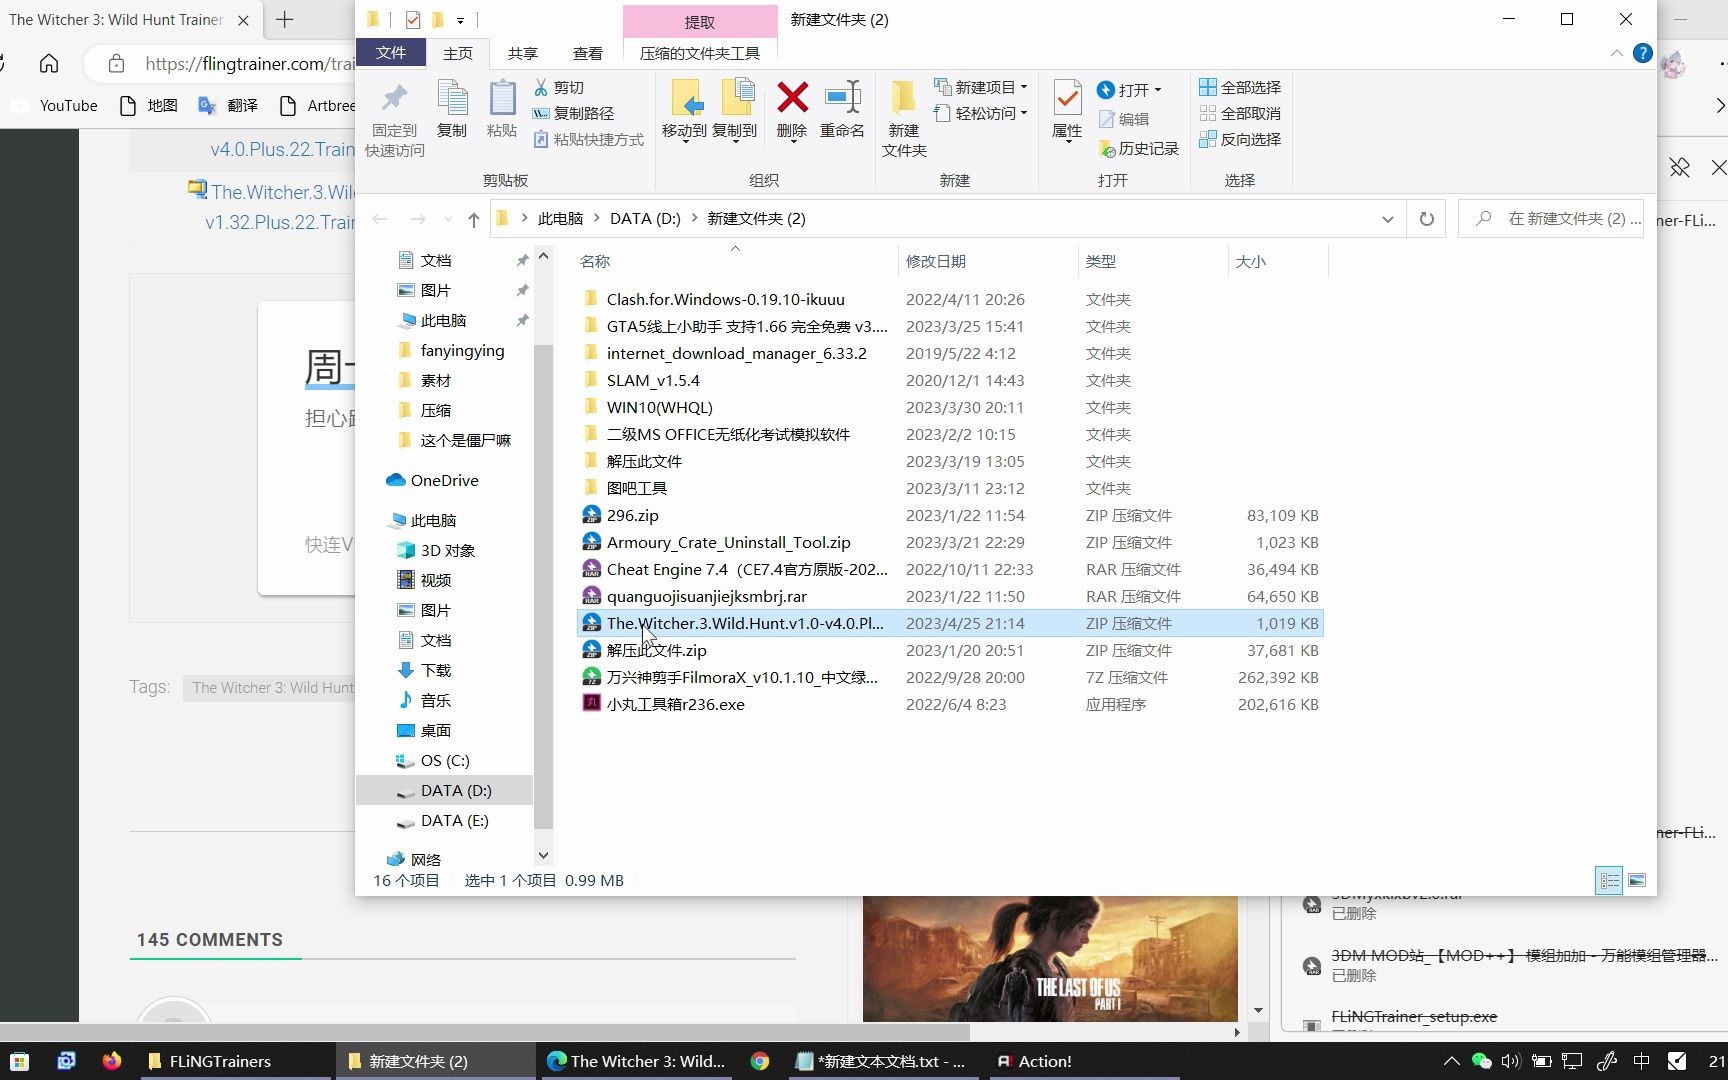Click Select all (全部选择)
The height and width of the screenshot is (1080, 1728).
tap(1240, 88)
